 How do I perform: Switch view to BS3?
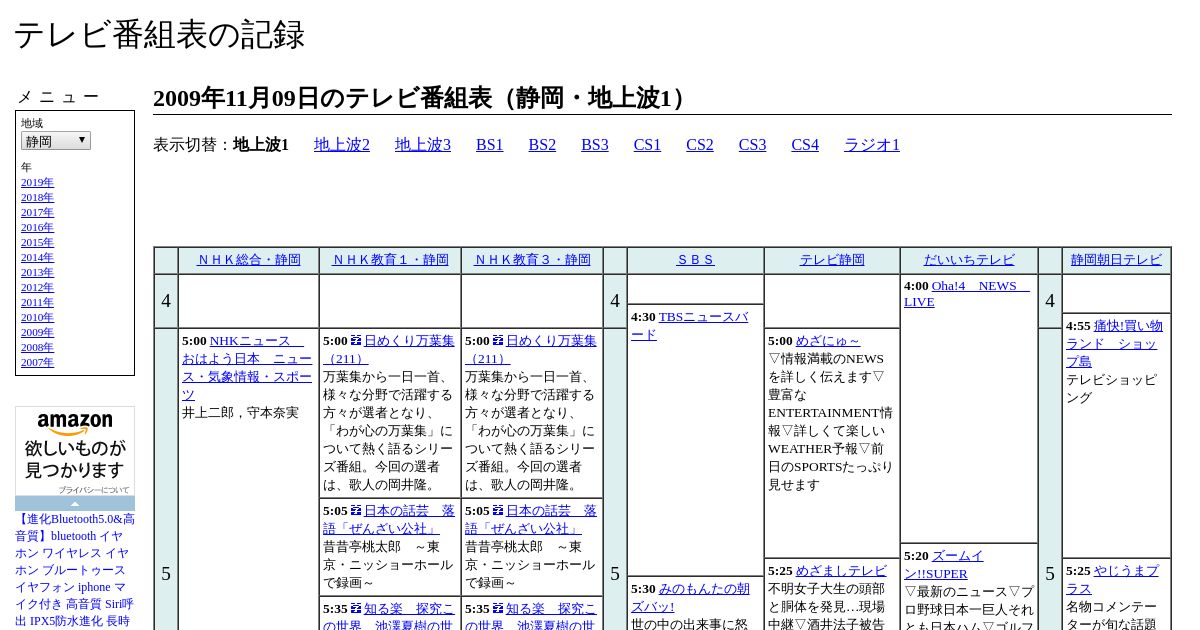pyautogui.click(x=595, y=145)
